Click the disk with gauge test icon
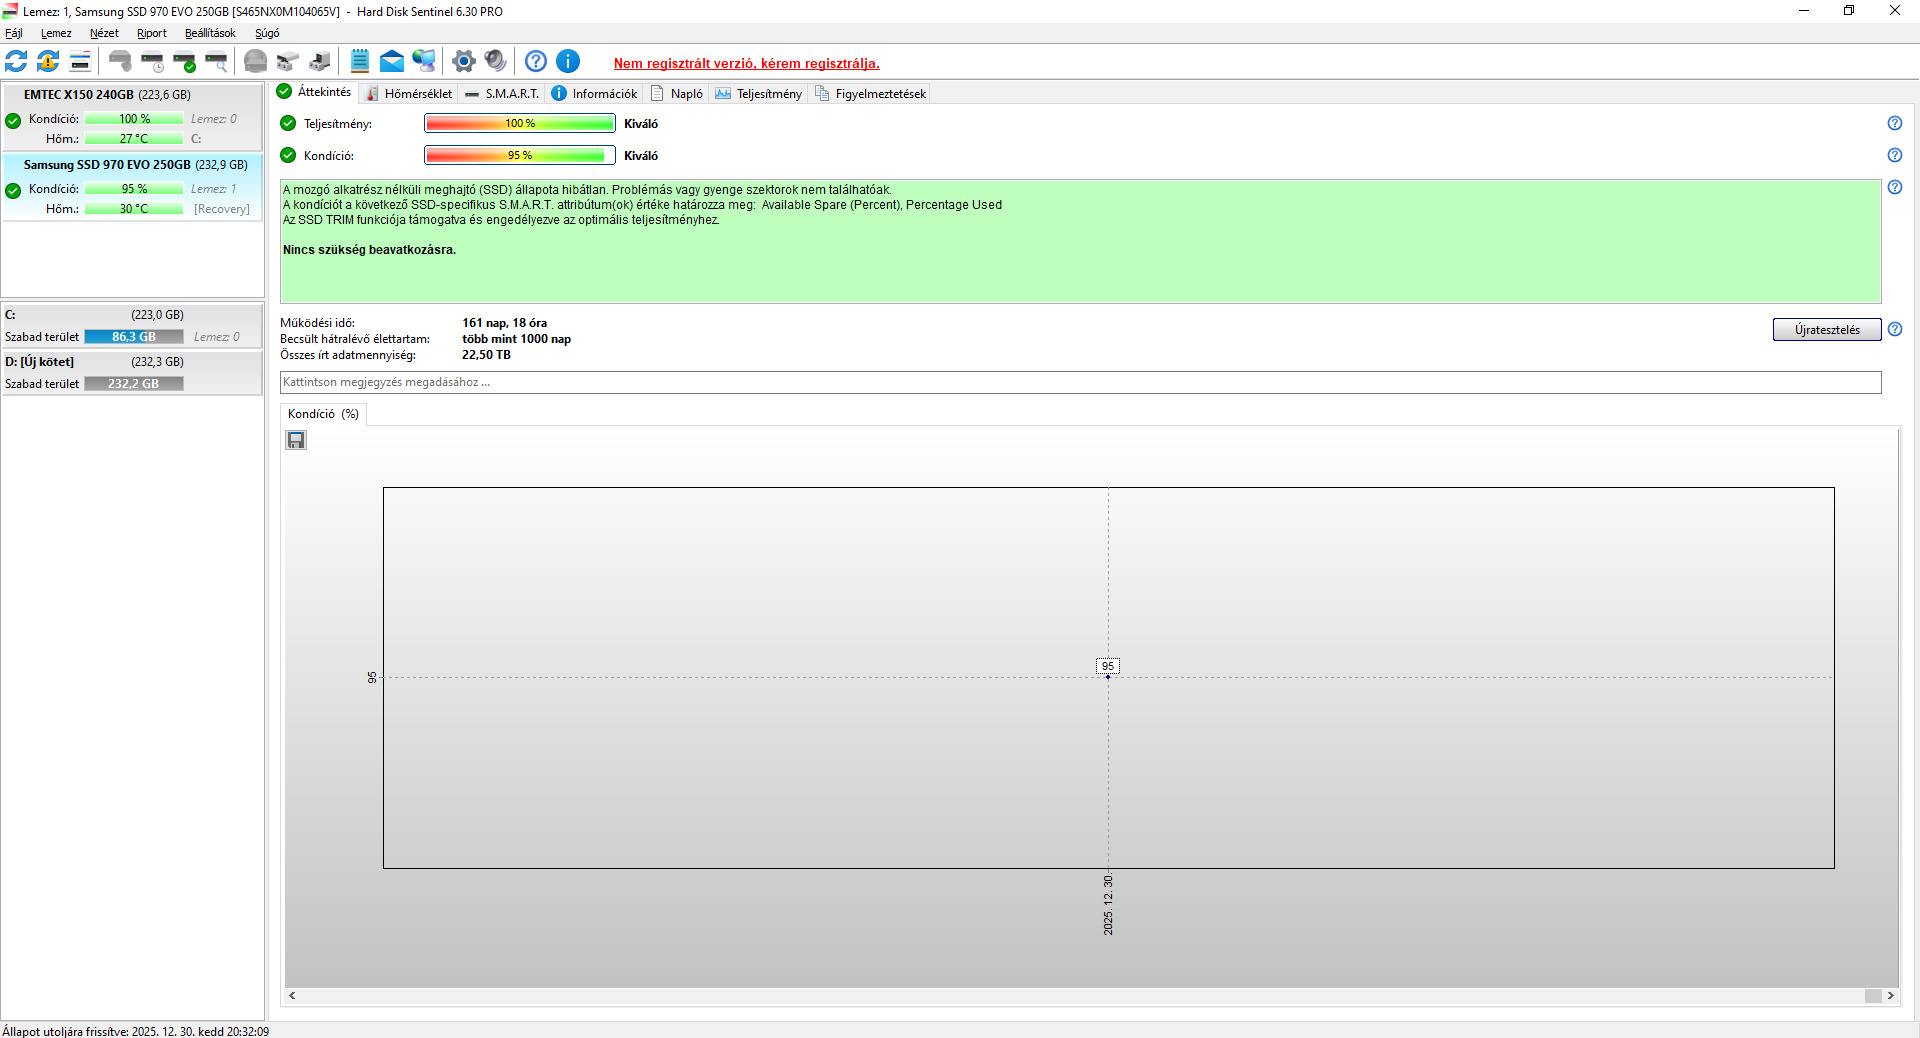The width and height of the screenshot is (1920, 1038). click(x=120, y=61)
